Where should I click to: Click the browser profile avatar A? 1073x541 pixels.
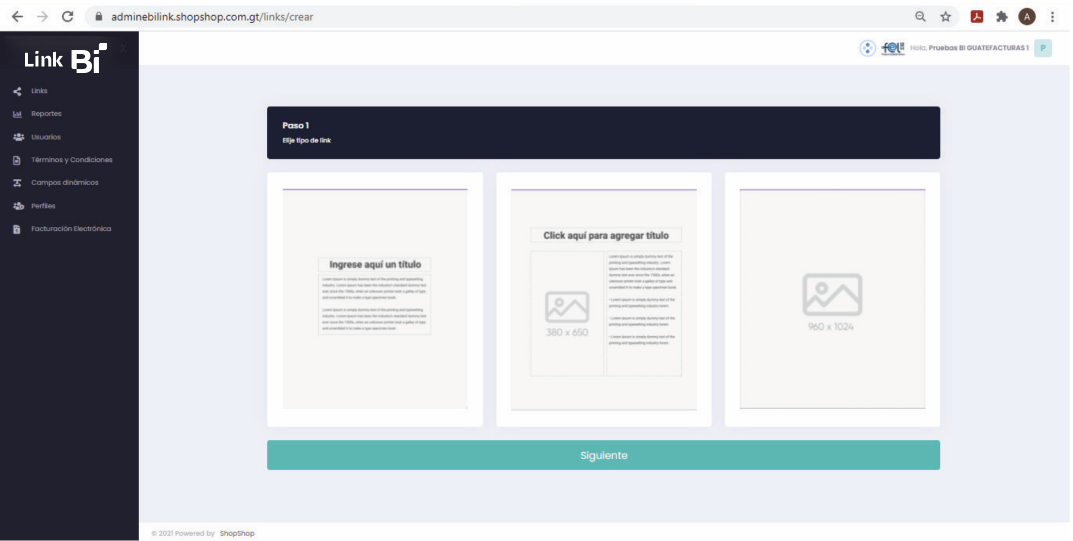point(1026,16)
